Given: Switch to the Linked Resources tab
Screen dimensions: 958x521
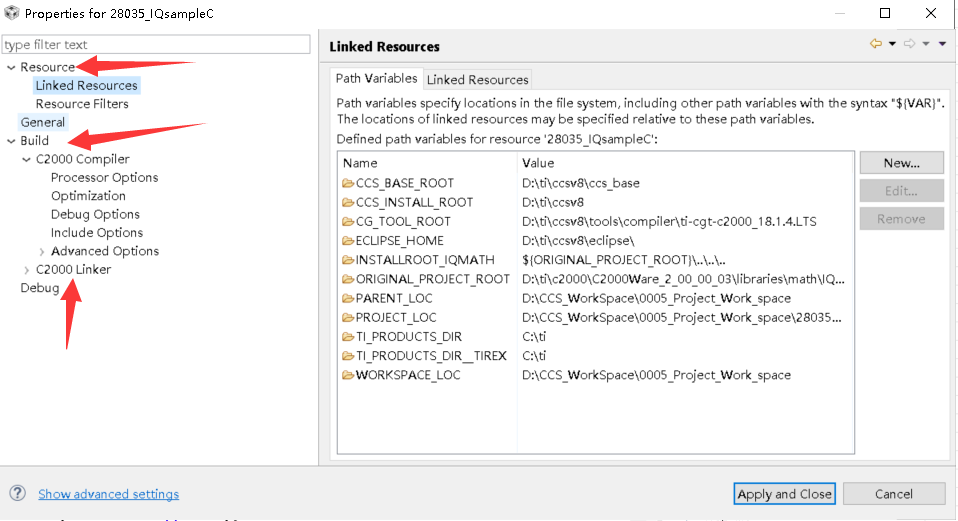Looking at the screenshot, I should click(x=477, y=79).
